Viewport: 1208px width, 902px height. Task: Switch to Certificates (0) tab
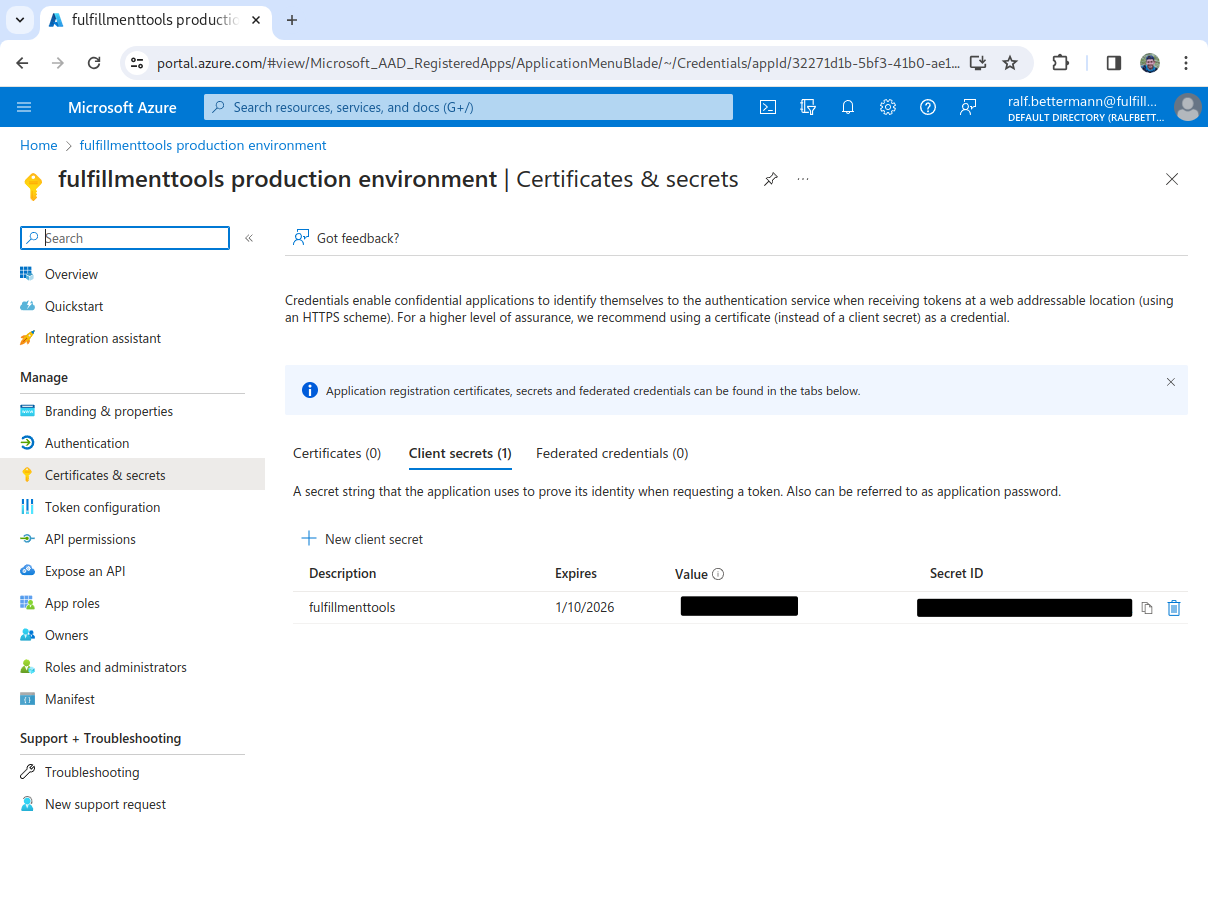tap(337, 453)
